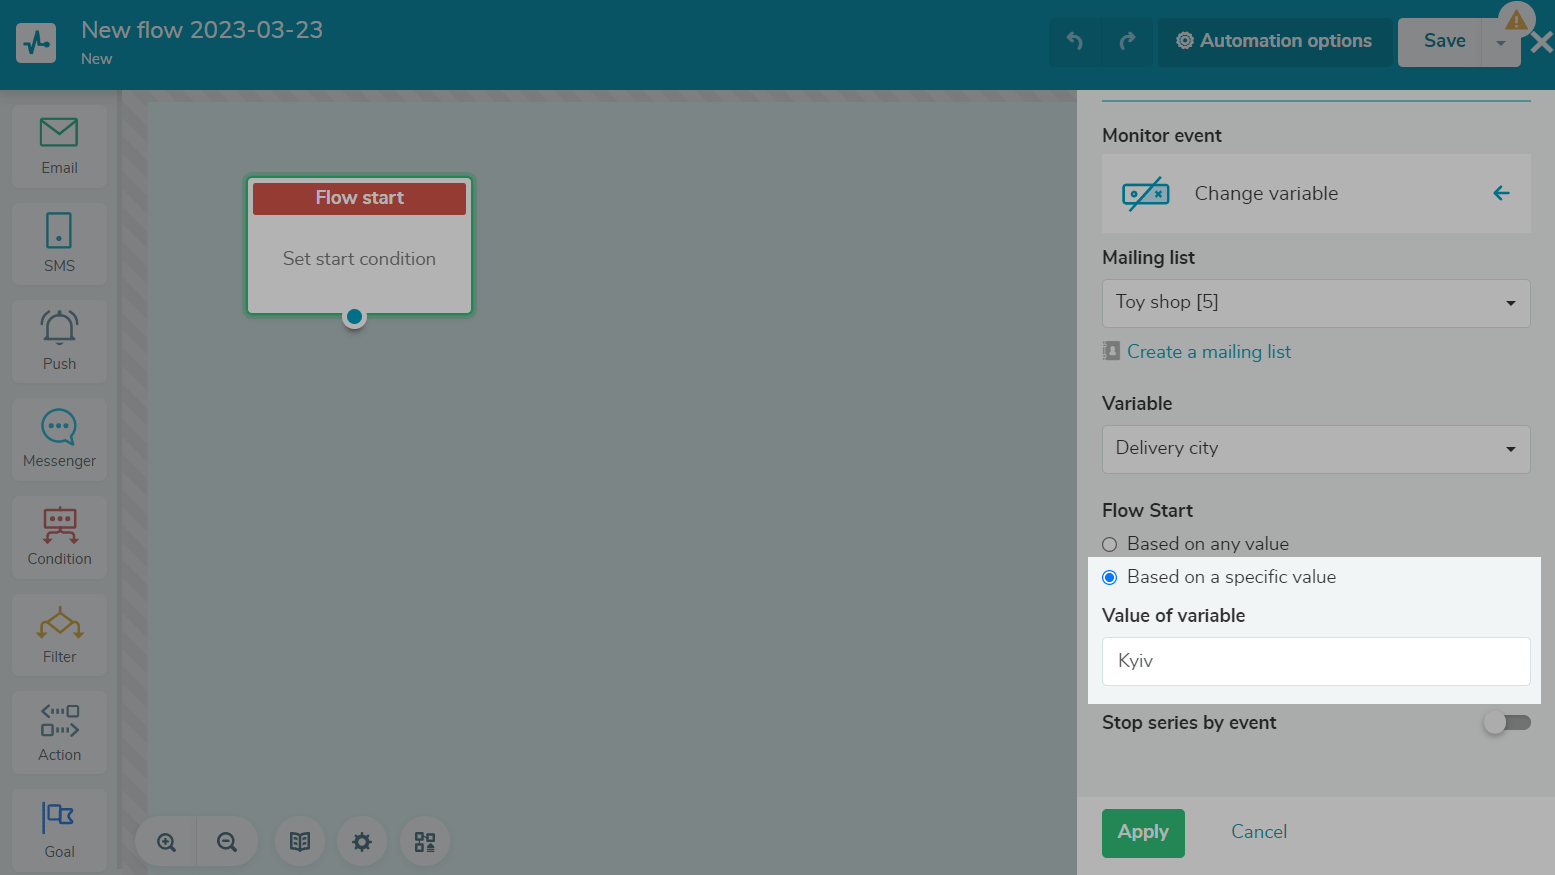Open canvas settings gear
The width and height of the screenshot is (1555, 875).
click(362, 842)
